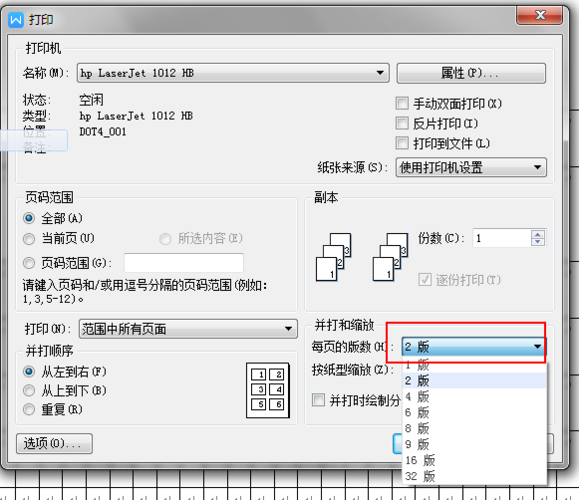Click the 属性(P)... button
The width and height of the screenshot is (579, 500).
pyautogui.click(x=471, y=73)
